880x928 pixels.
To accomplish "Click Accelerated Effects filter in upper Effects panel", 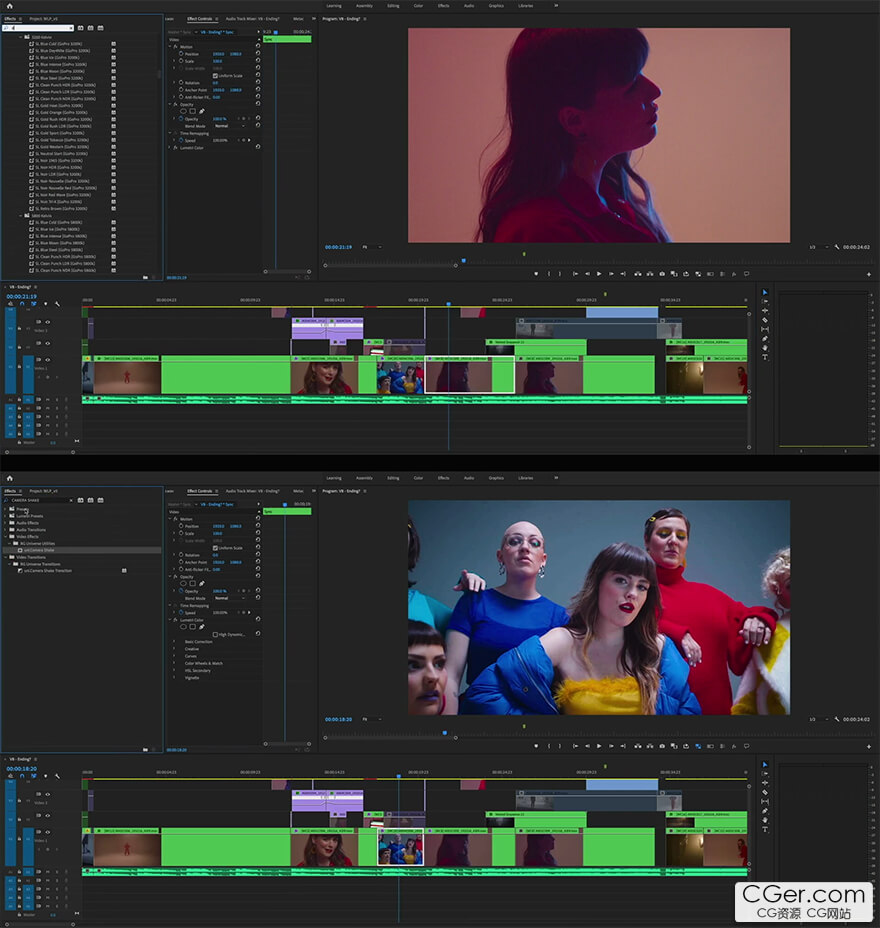I will click(80, 28).
